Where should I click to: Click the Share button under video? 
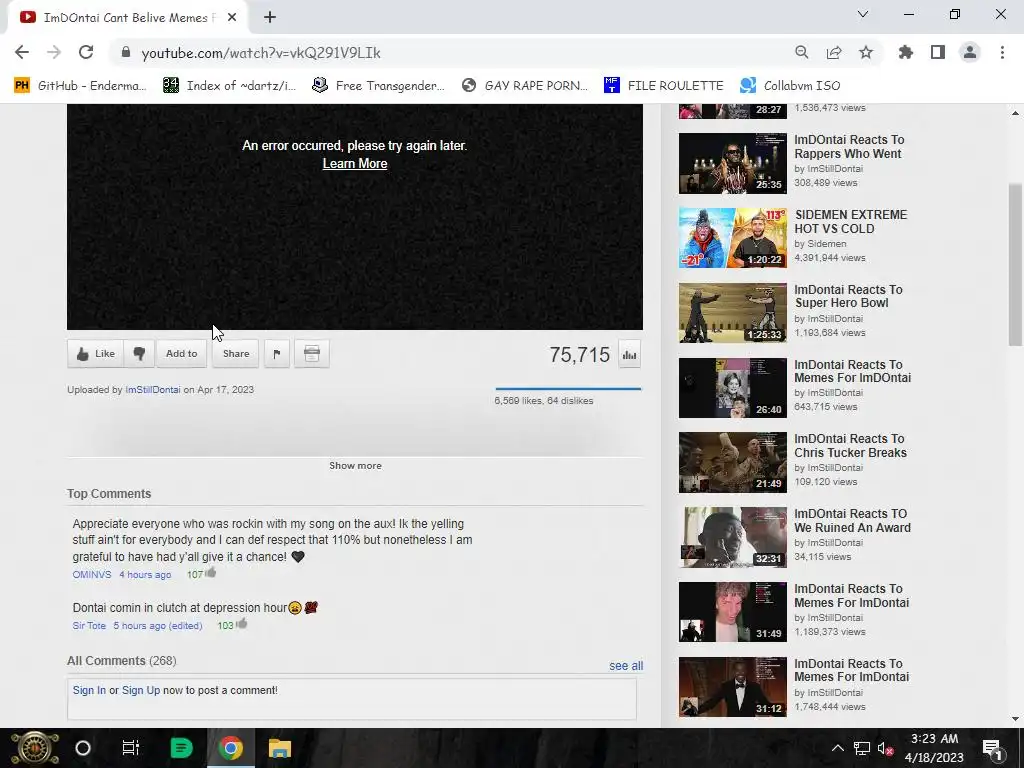236,353
